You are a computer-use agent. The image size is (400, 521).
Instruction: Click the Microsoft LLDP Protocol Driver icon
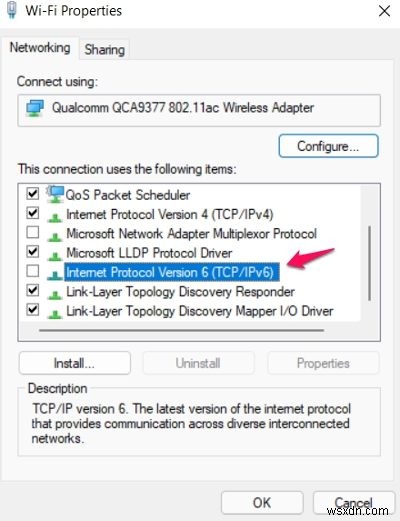(55, 256)
